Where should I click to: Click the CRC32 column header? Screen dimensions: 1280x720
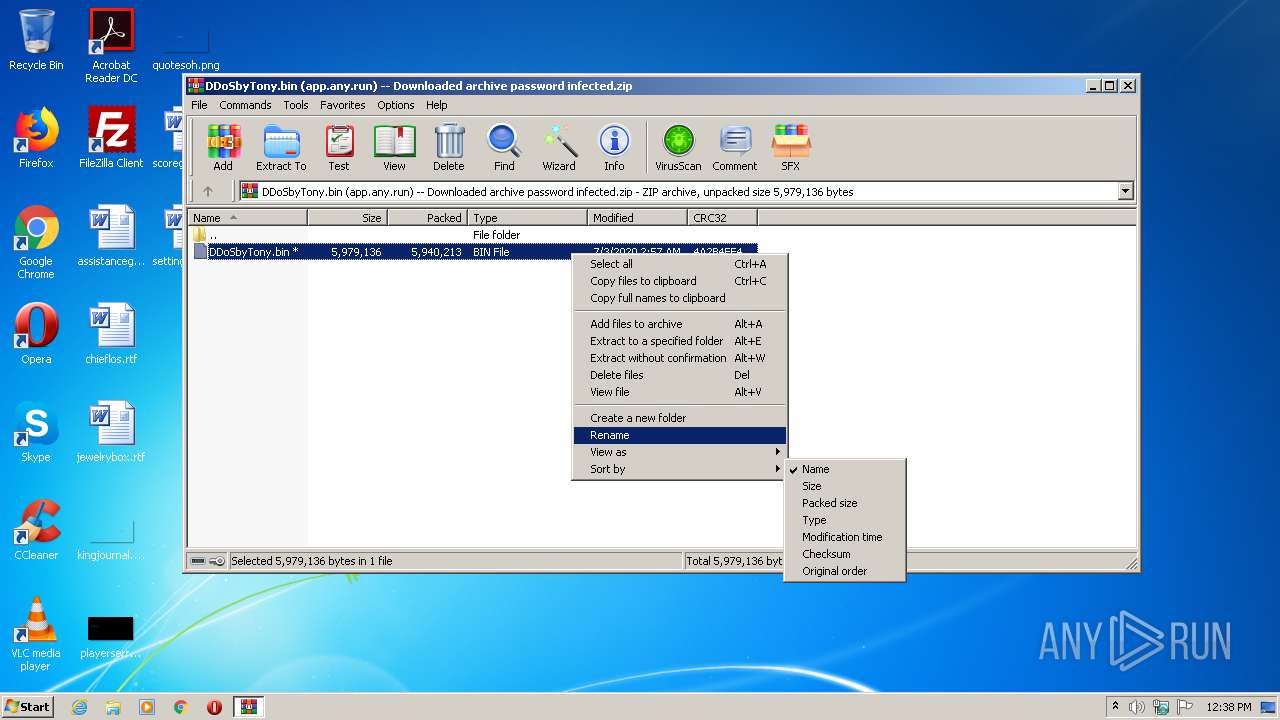pos(722,217)
